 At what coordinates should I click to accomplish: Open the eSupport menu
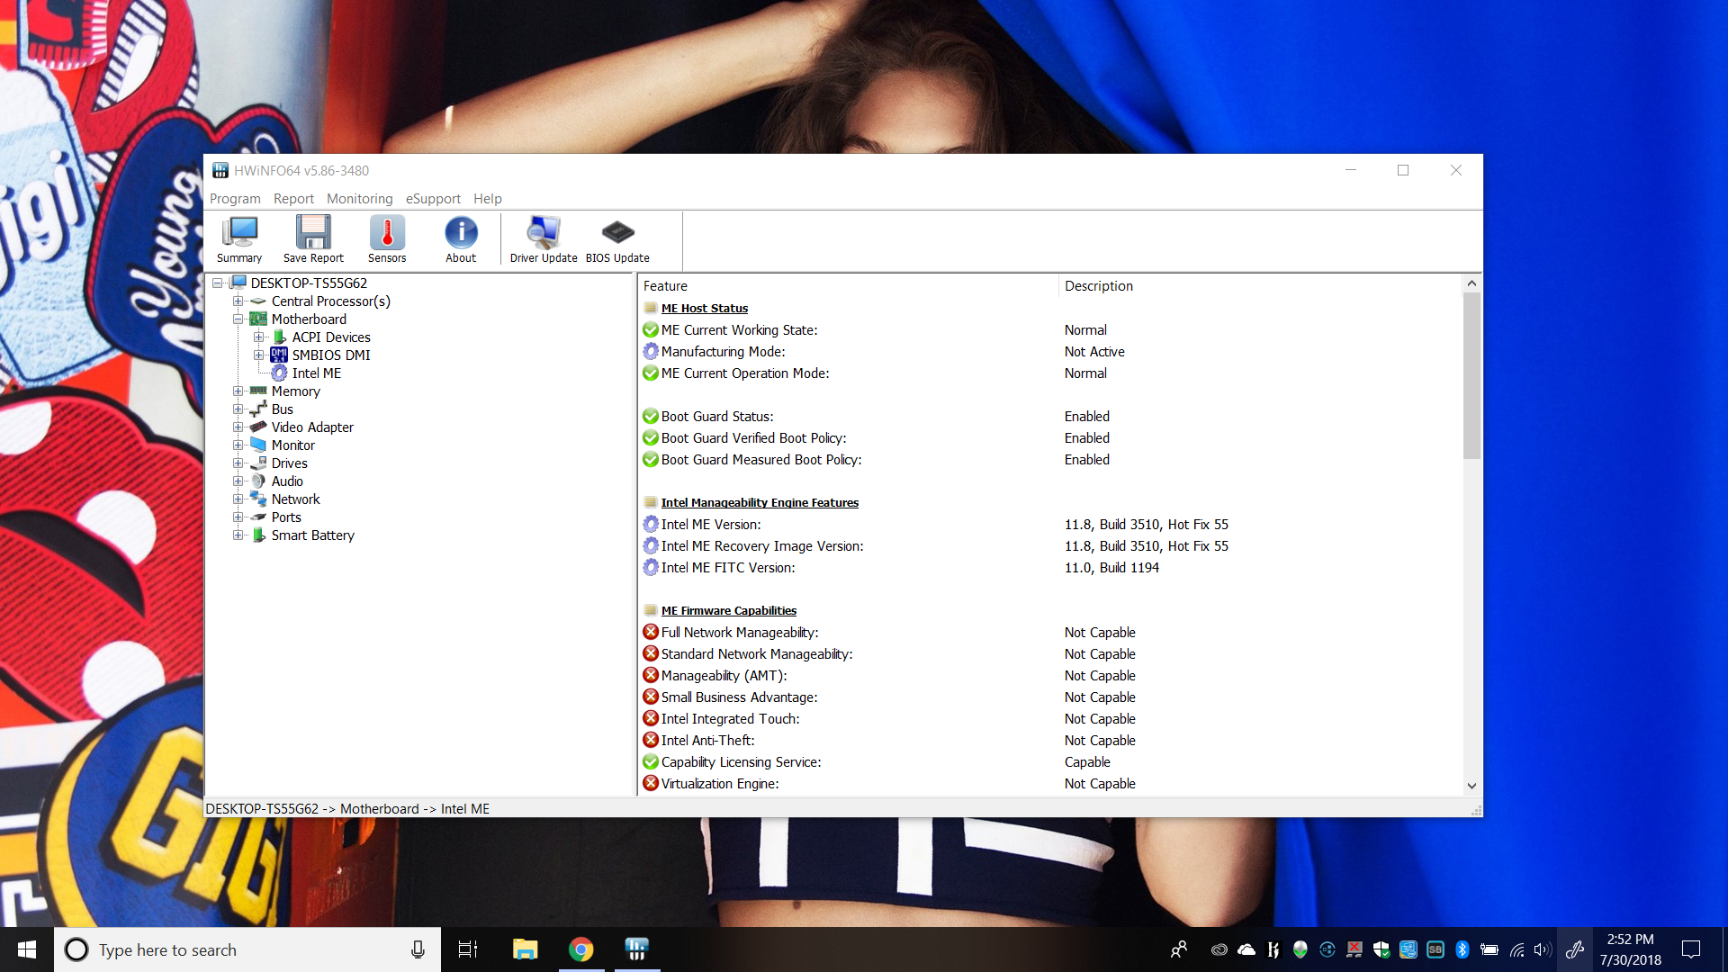(x=433, y=199)
